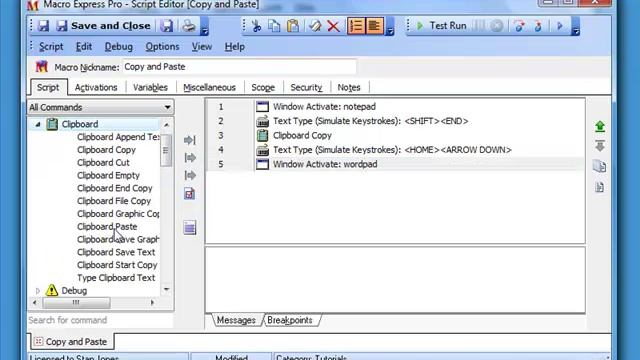
Task: Select Clipboard Empty command
Action: (108, 176)
